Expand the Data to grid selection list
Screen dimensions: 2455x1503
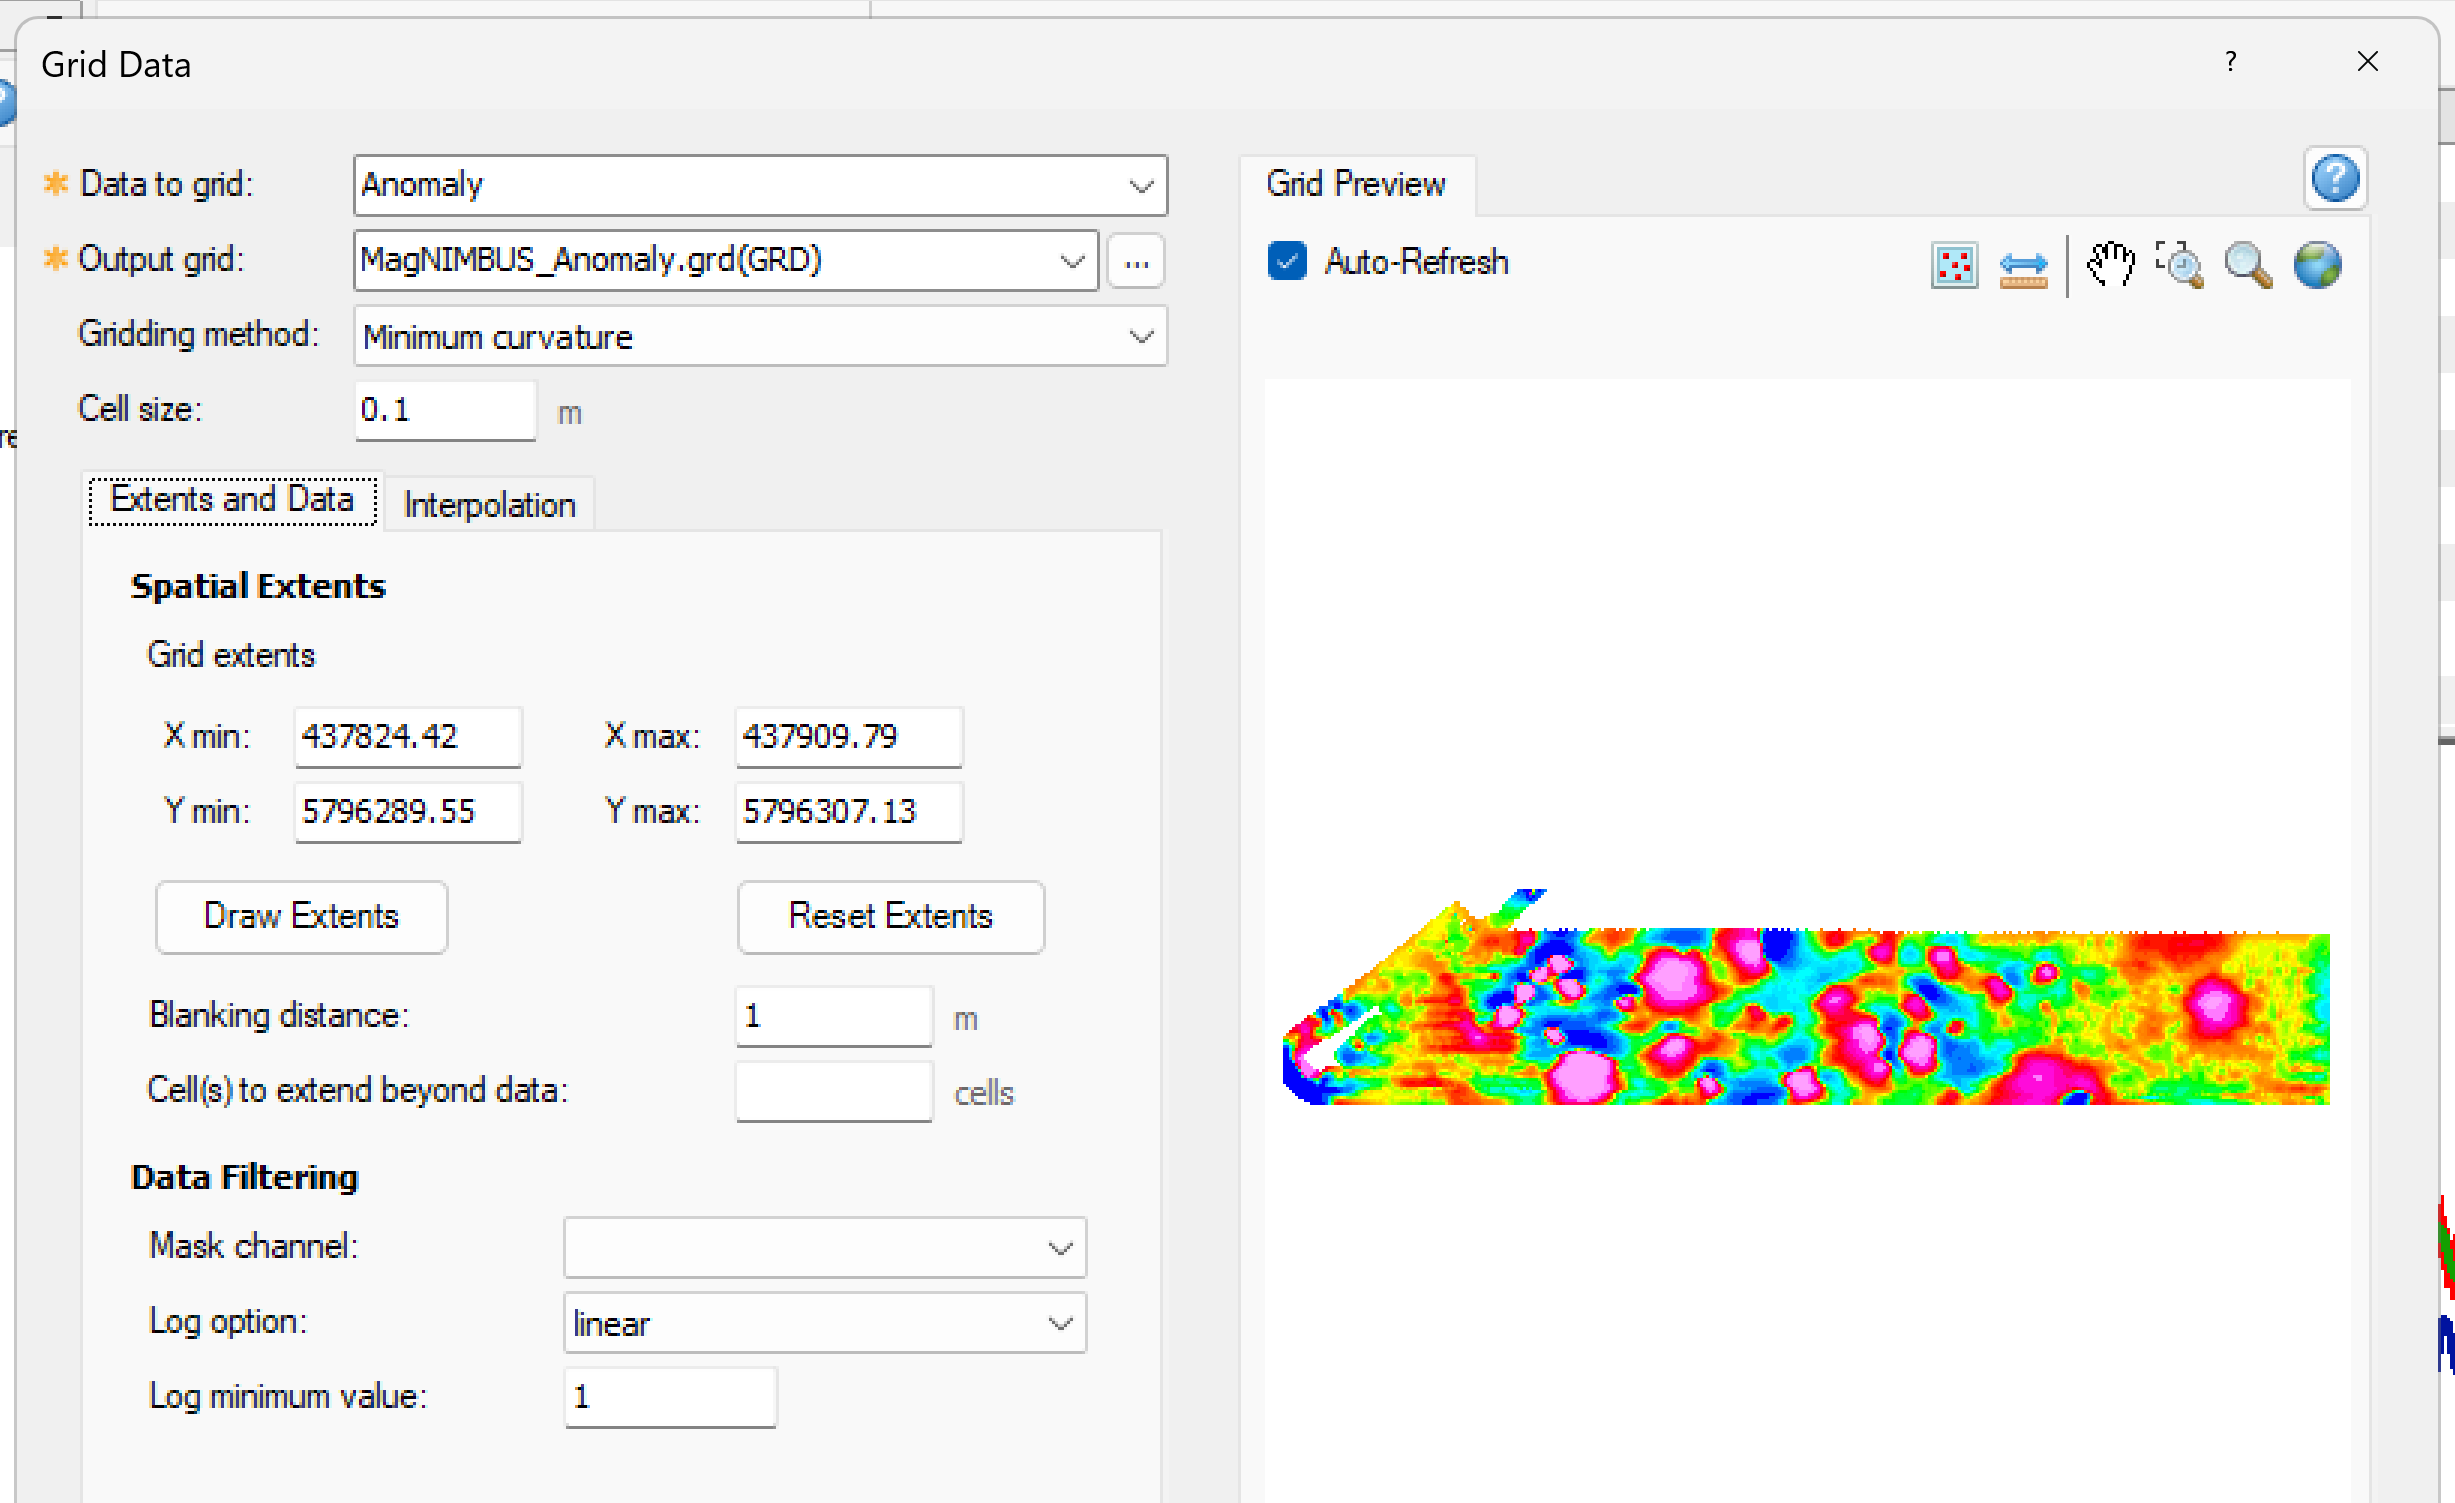1140,185
